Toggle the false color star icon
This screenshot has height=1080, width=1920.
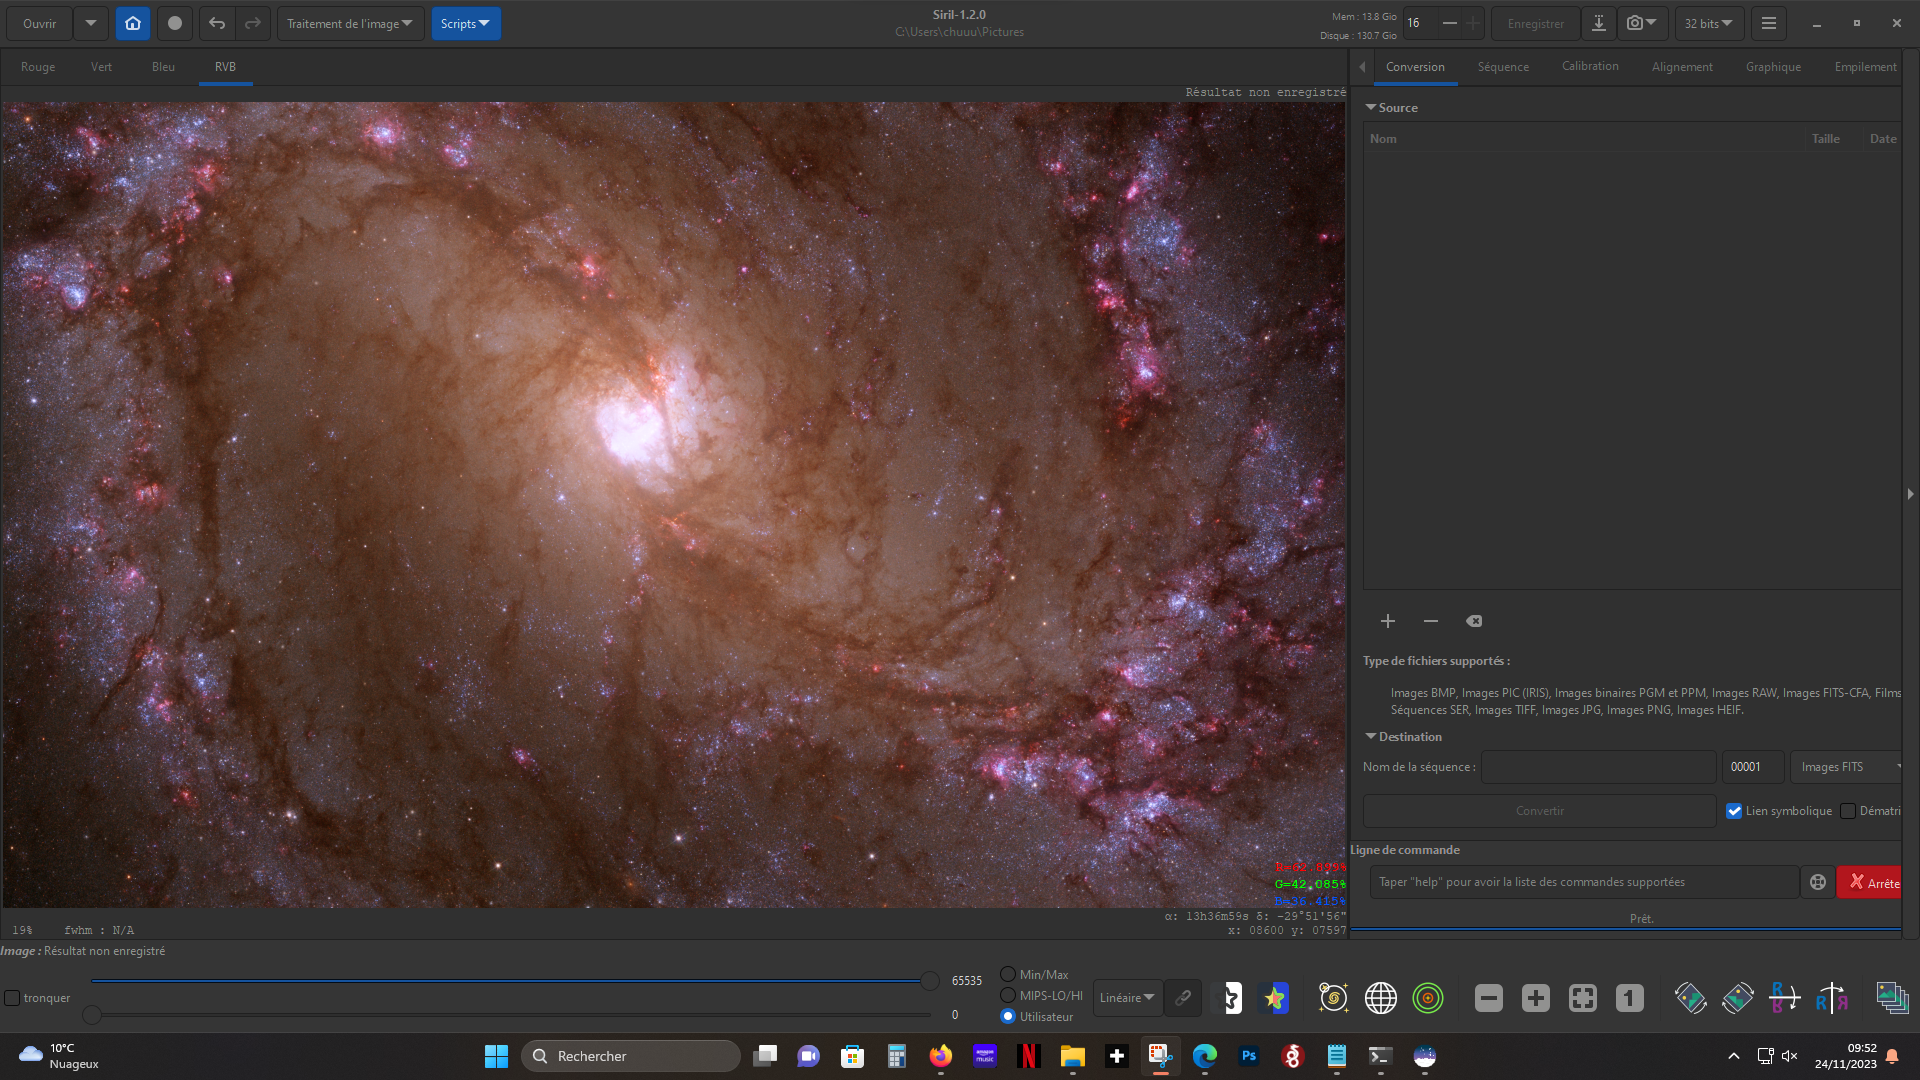(x=1275, y=997)
